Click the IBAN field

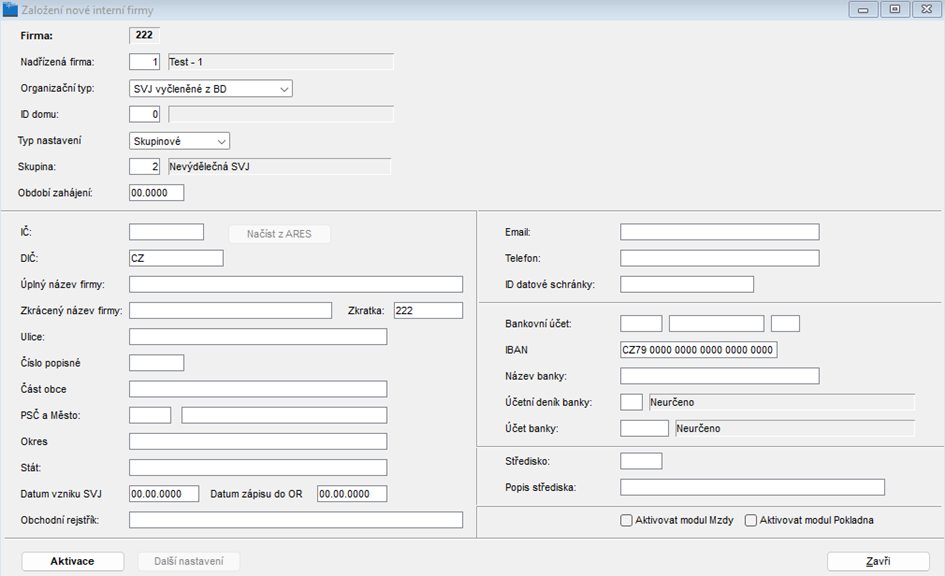pyautogui.click(x=699, y=350)
